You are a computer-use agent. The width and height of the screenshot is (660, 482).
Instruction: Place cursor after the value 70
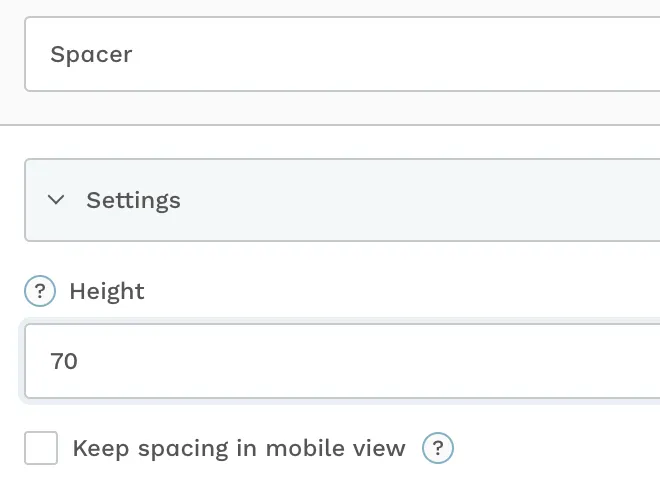(x=79, y=361)
